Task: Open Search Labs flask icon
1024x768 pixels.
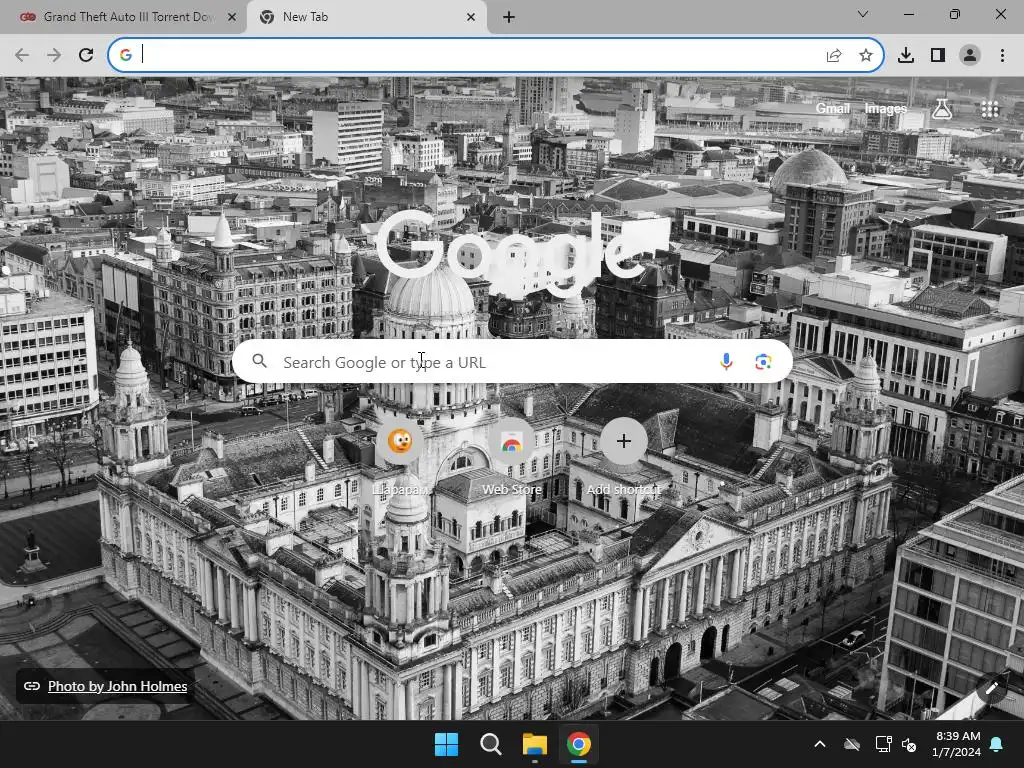Action: (x=942, y=109)
